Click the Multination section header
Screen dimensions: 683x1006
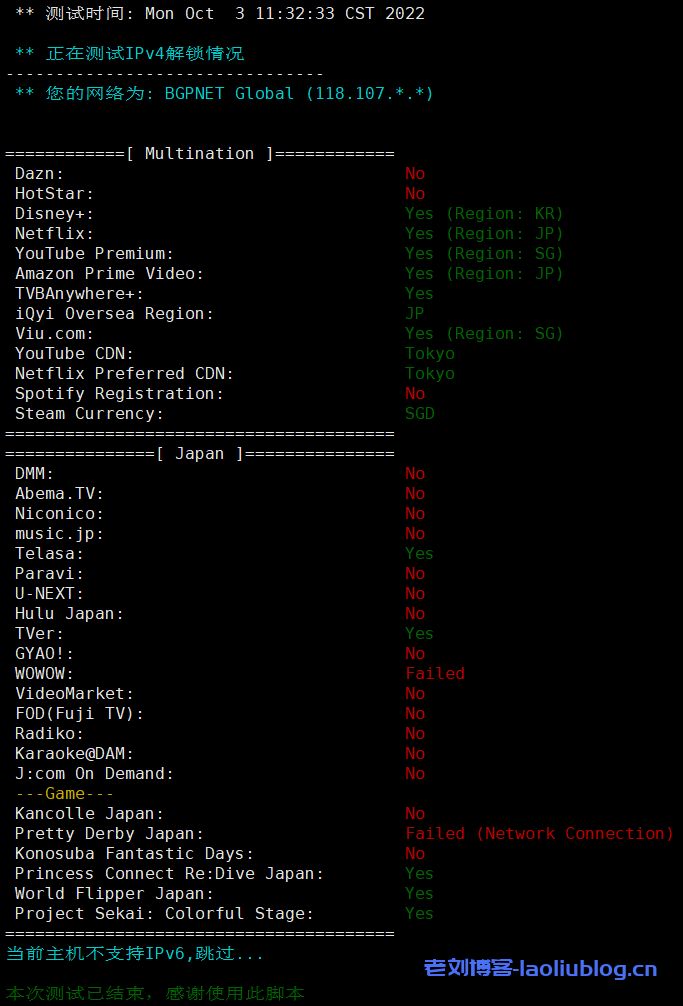(x=200, y=153)
